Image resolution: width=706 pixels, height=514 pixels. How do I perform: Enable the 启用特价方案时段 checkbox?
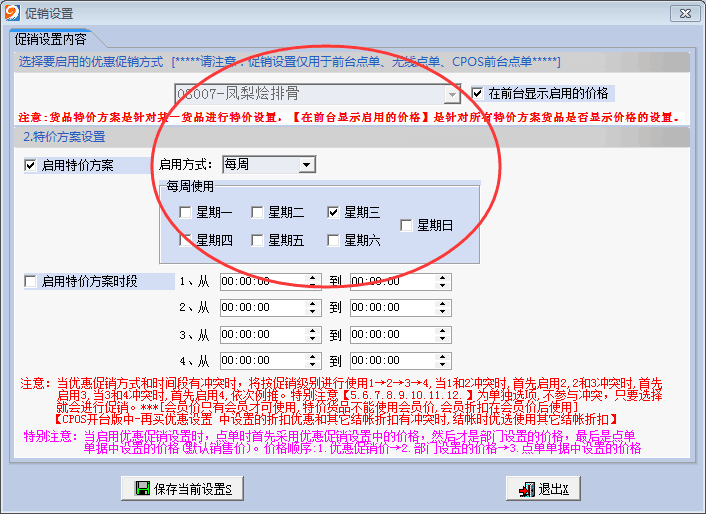tap(30, 282)
